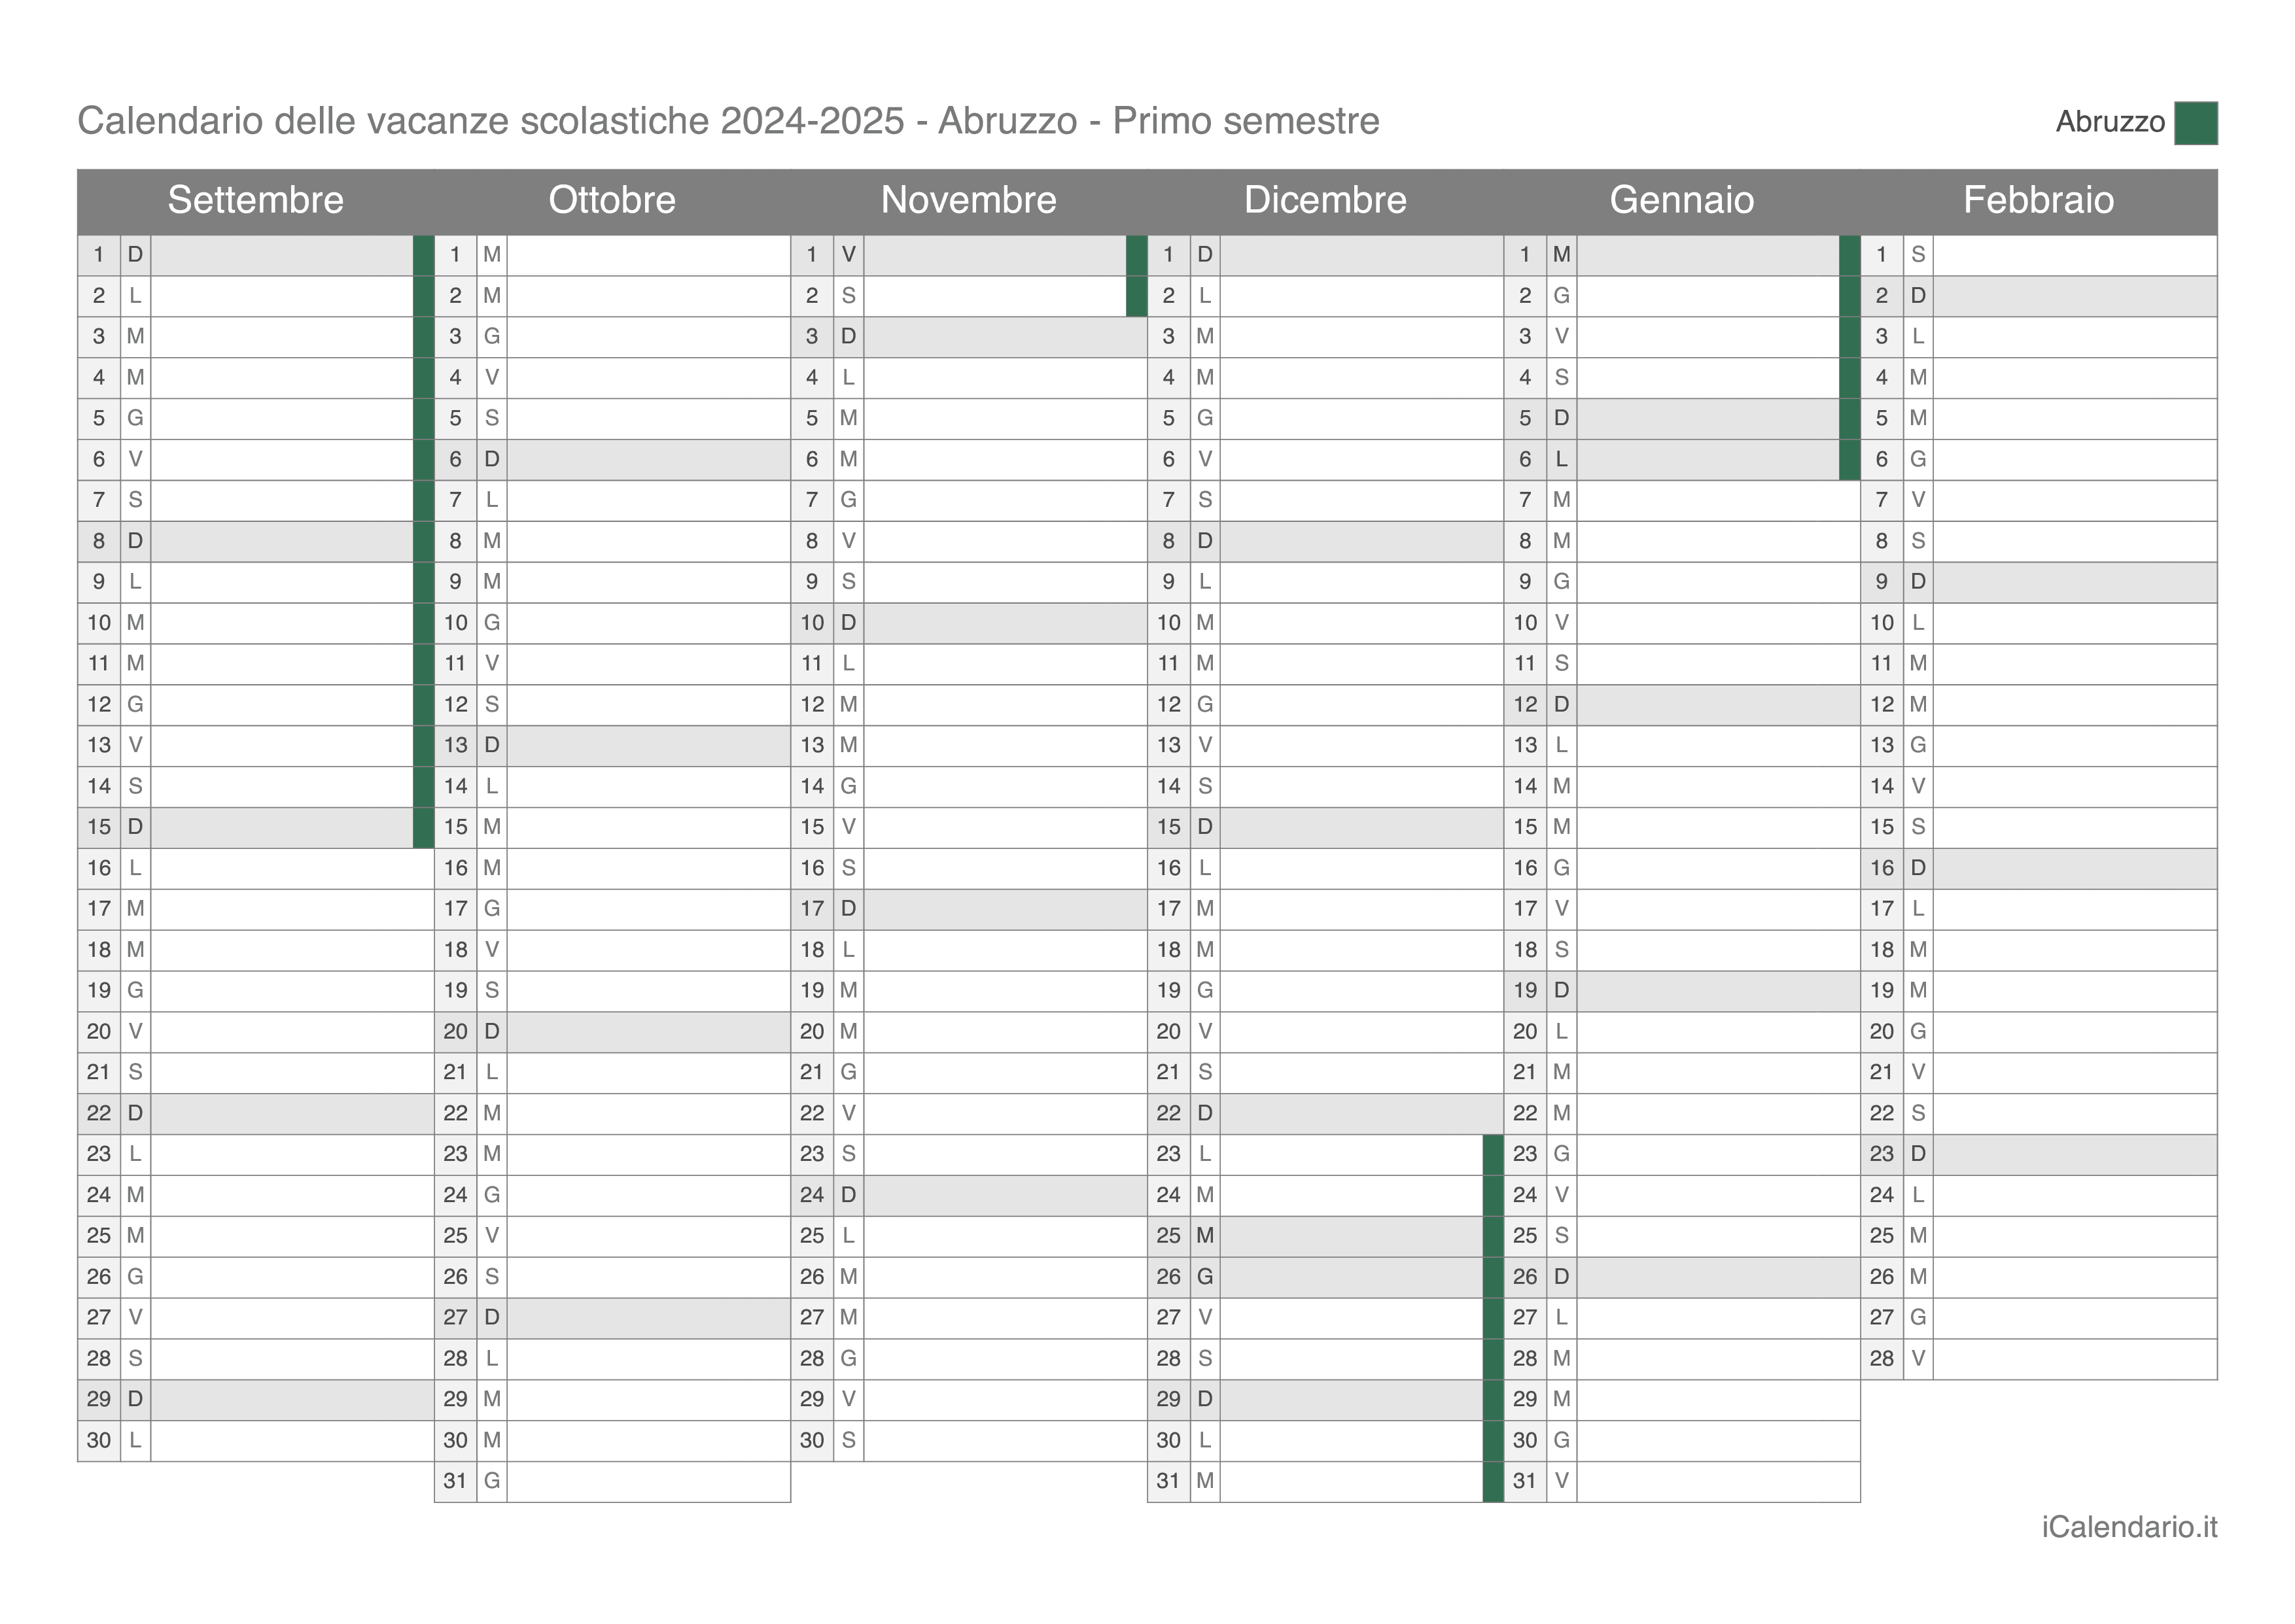The width and height of the screenshot is (2295, 1624).
Task: Click day 31 number in Dicembre
Action: 1169,1481
